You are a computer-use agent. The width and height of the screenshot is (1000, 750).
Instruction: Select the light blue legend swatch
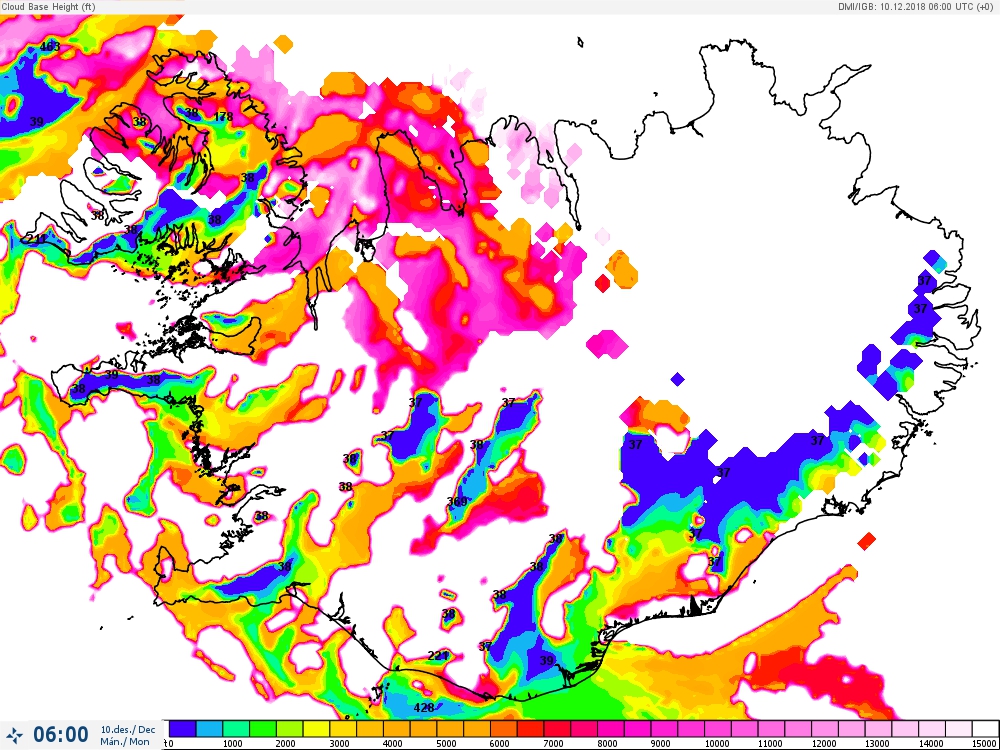tap(209, 729)
